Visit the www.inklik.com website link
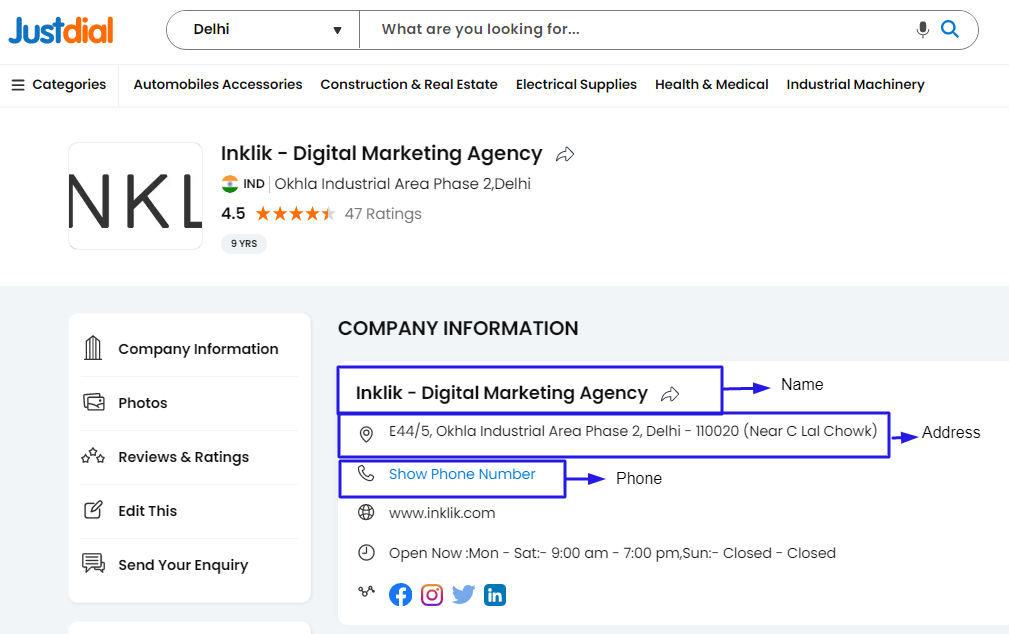The width and height of the screenshot is (1009, 634). pyautogui.click(x=441, y=512)
